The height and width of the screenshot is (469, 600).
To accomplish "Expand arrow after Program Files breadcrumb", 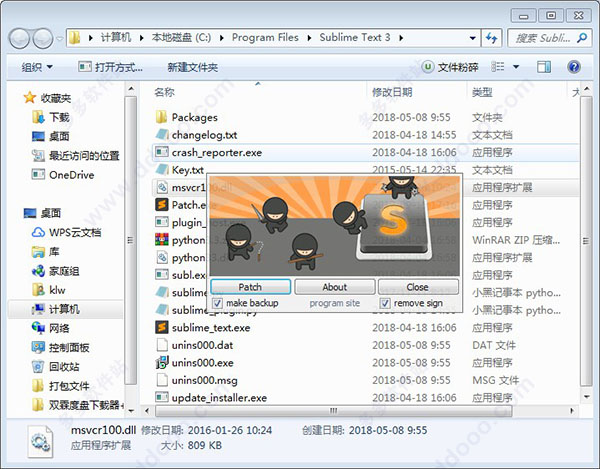I will (x=309, y=38).
